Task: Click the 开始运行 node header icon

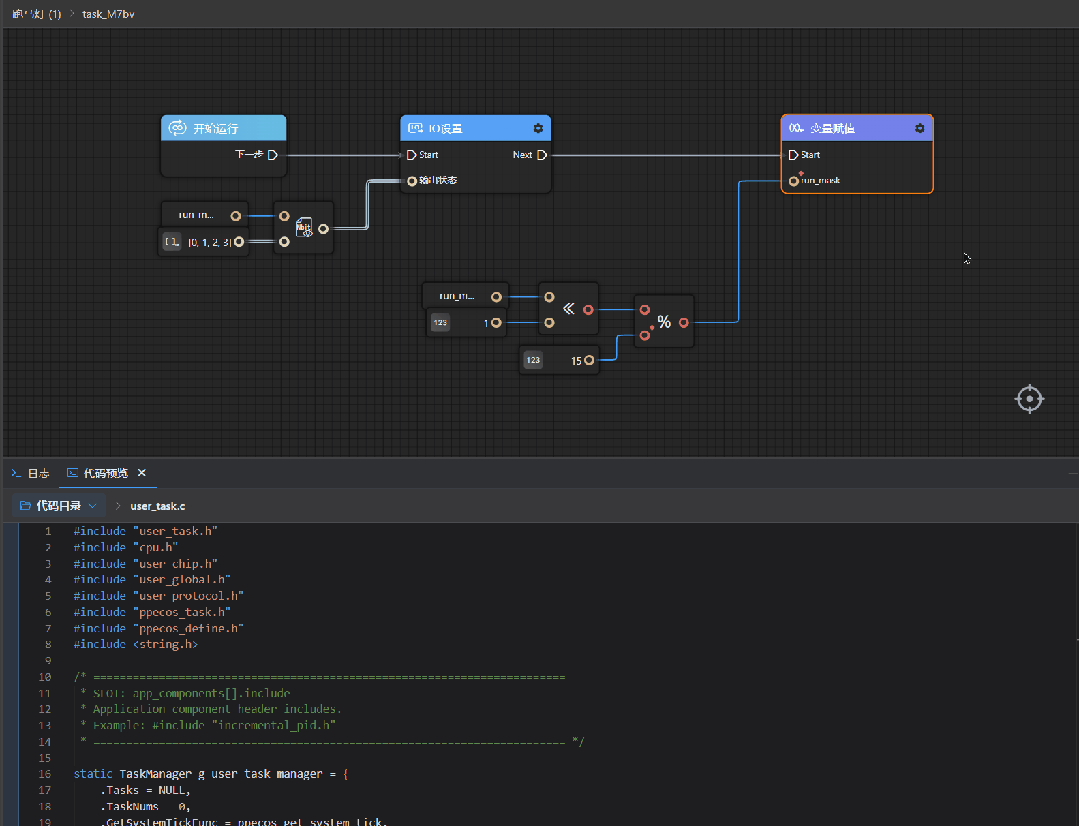Action: click(x=178, y=128)
